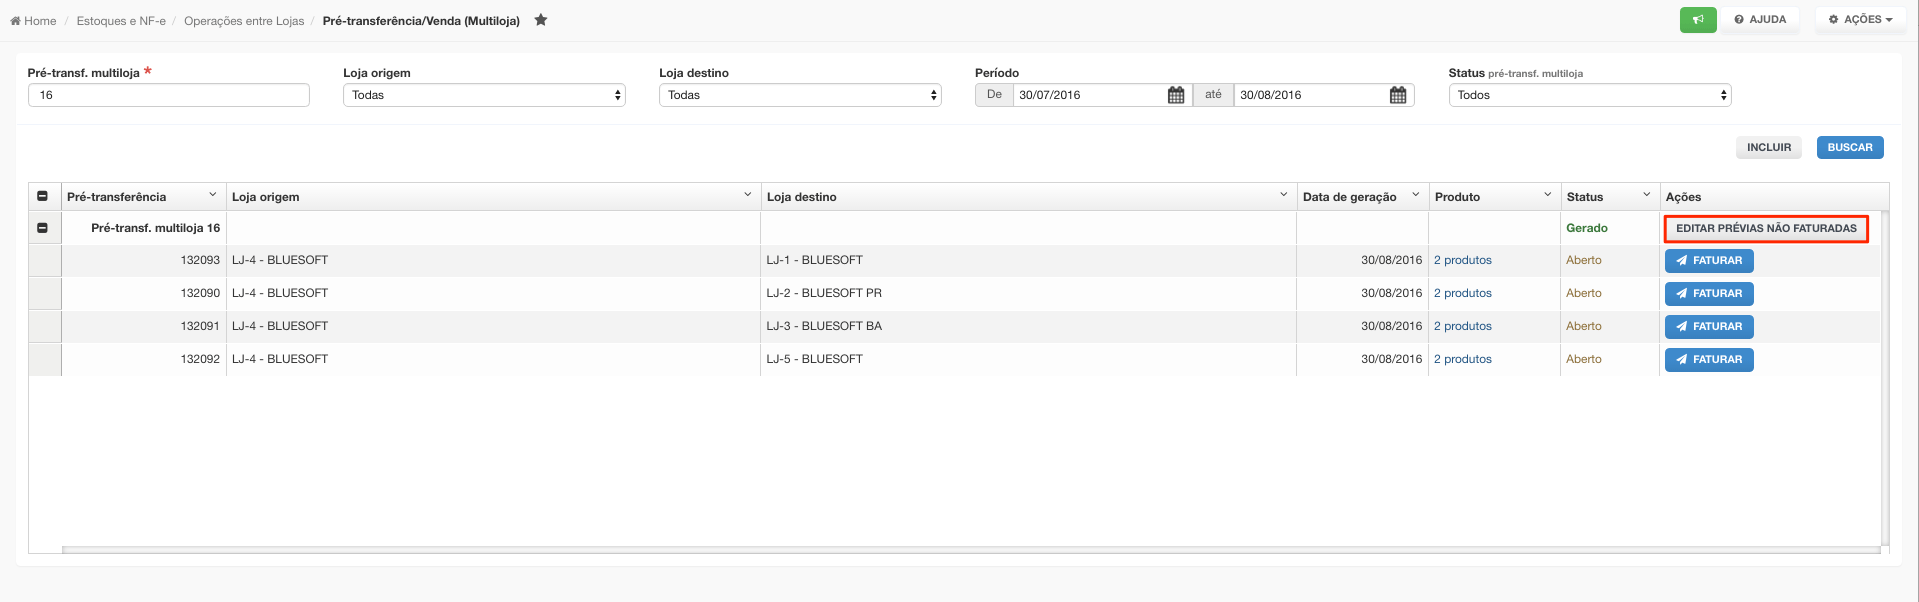Open the Status column menu arrow

pos(1646,195)
